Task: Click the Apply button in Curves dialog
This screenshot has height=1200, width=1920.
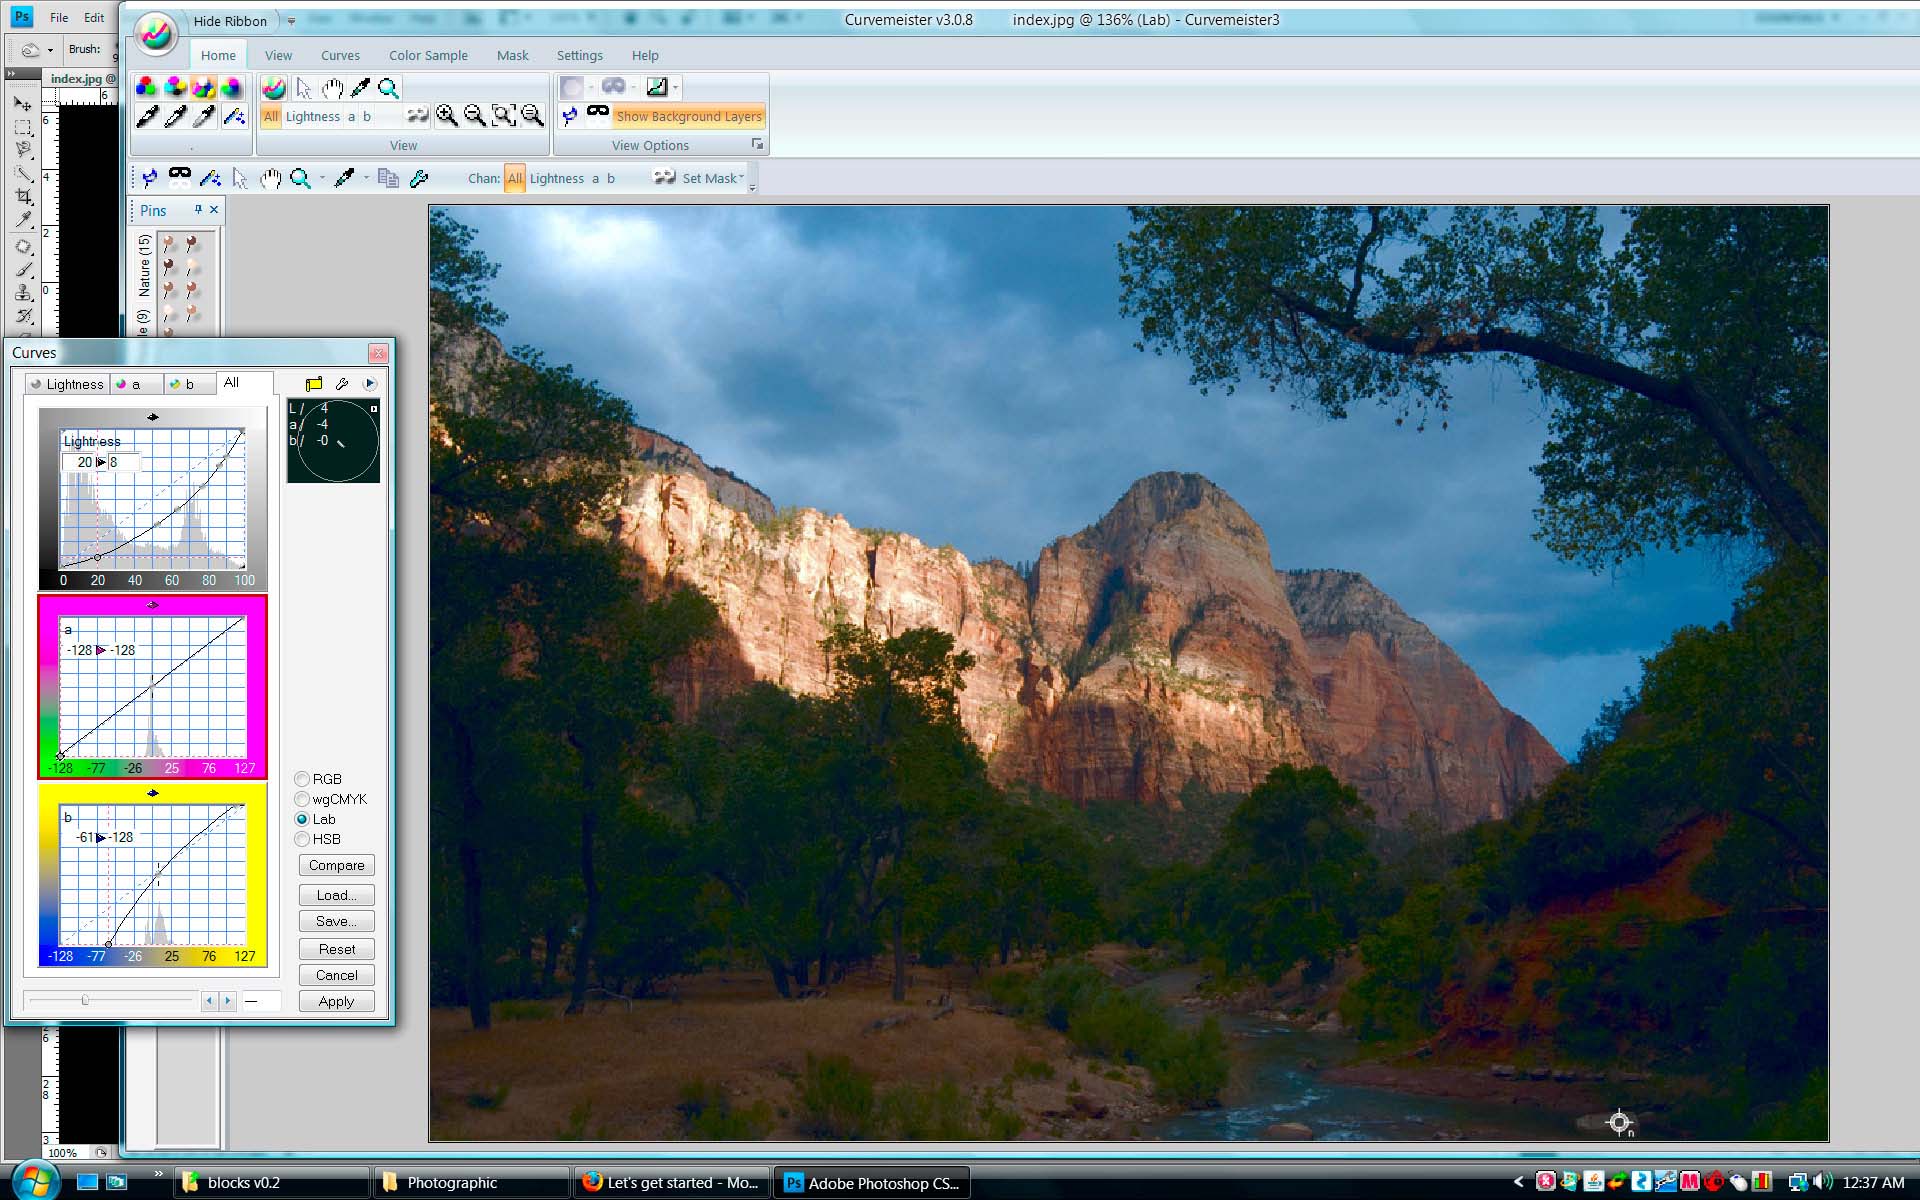Action: (x=336, y=1001)
